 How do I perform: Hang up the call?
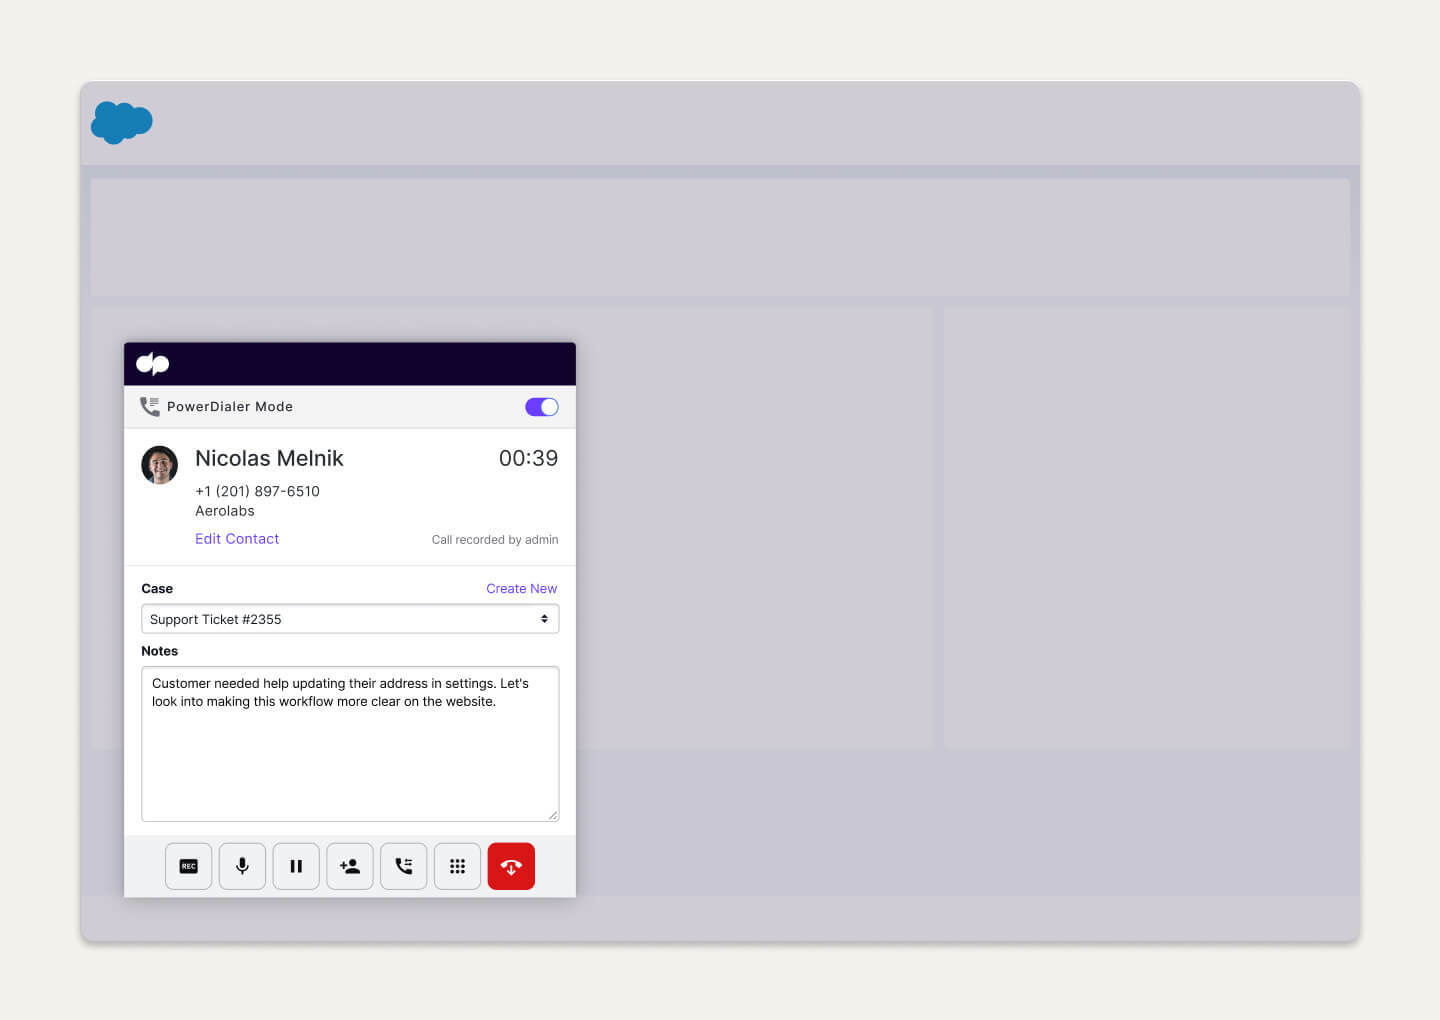(511, 866)
